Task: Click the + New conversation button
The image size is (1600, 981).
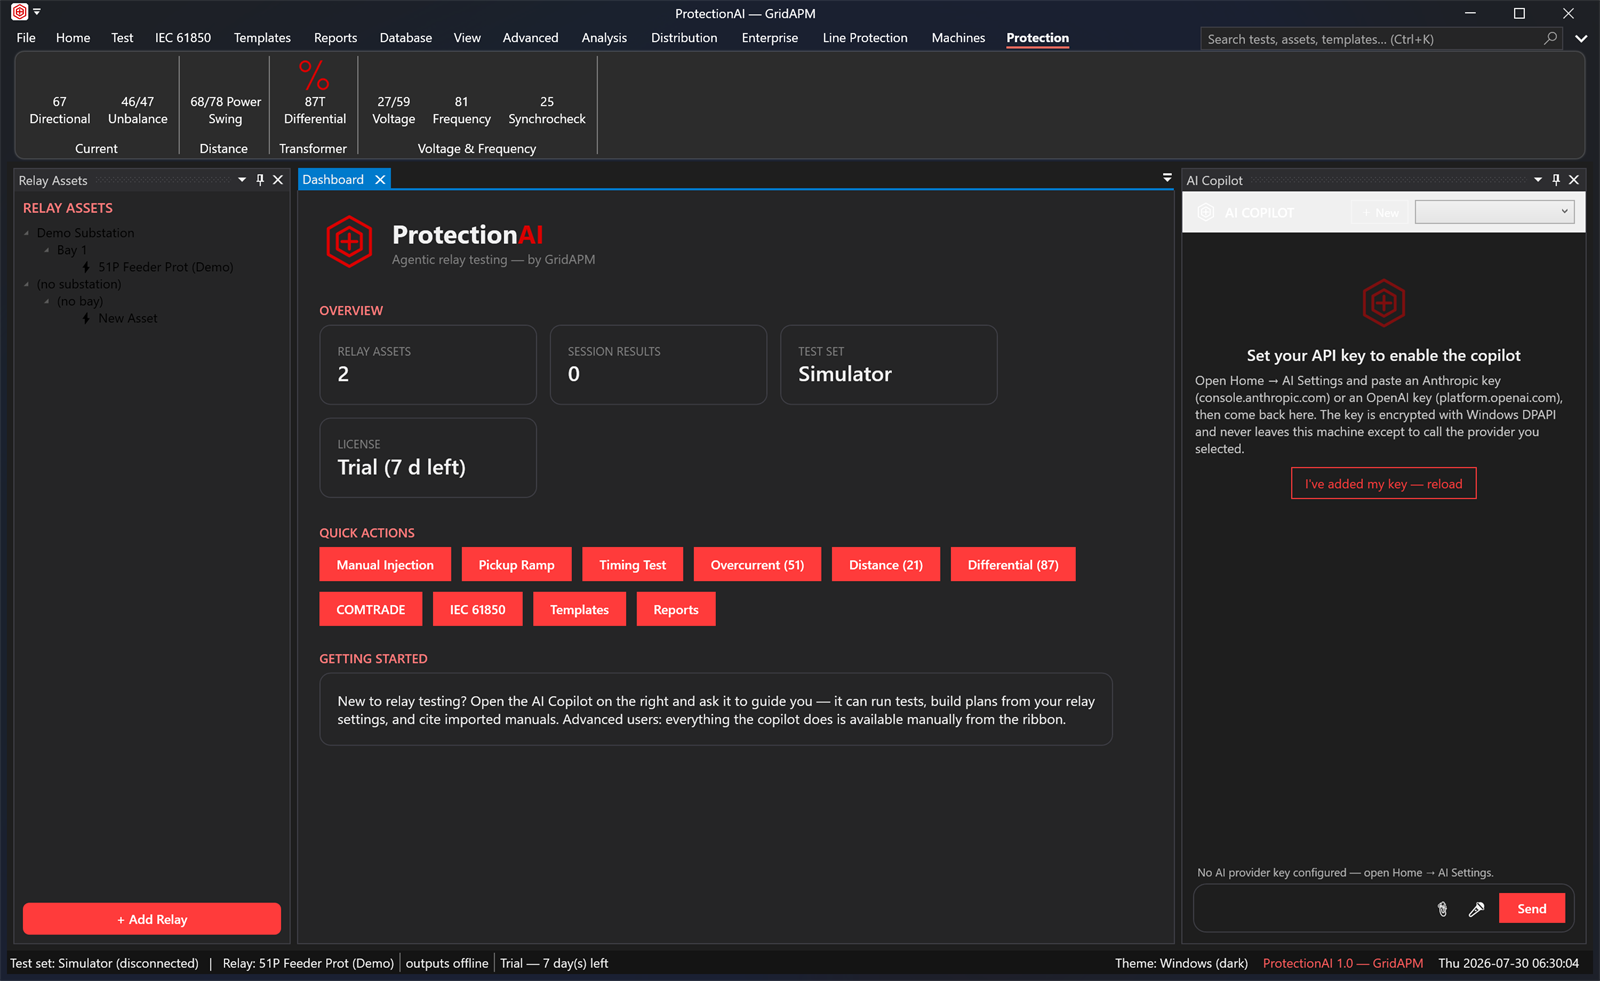Action: (x=1380, y=212)
